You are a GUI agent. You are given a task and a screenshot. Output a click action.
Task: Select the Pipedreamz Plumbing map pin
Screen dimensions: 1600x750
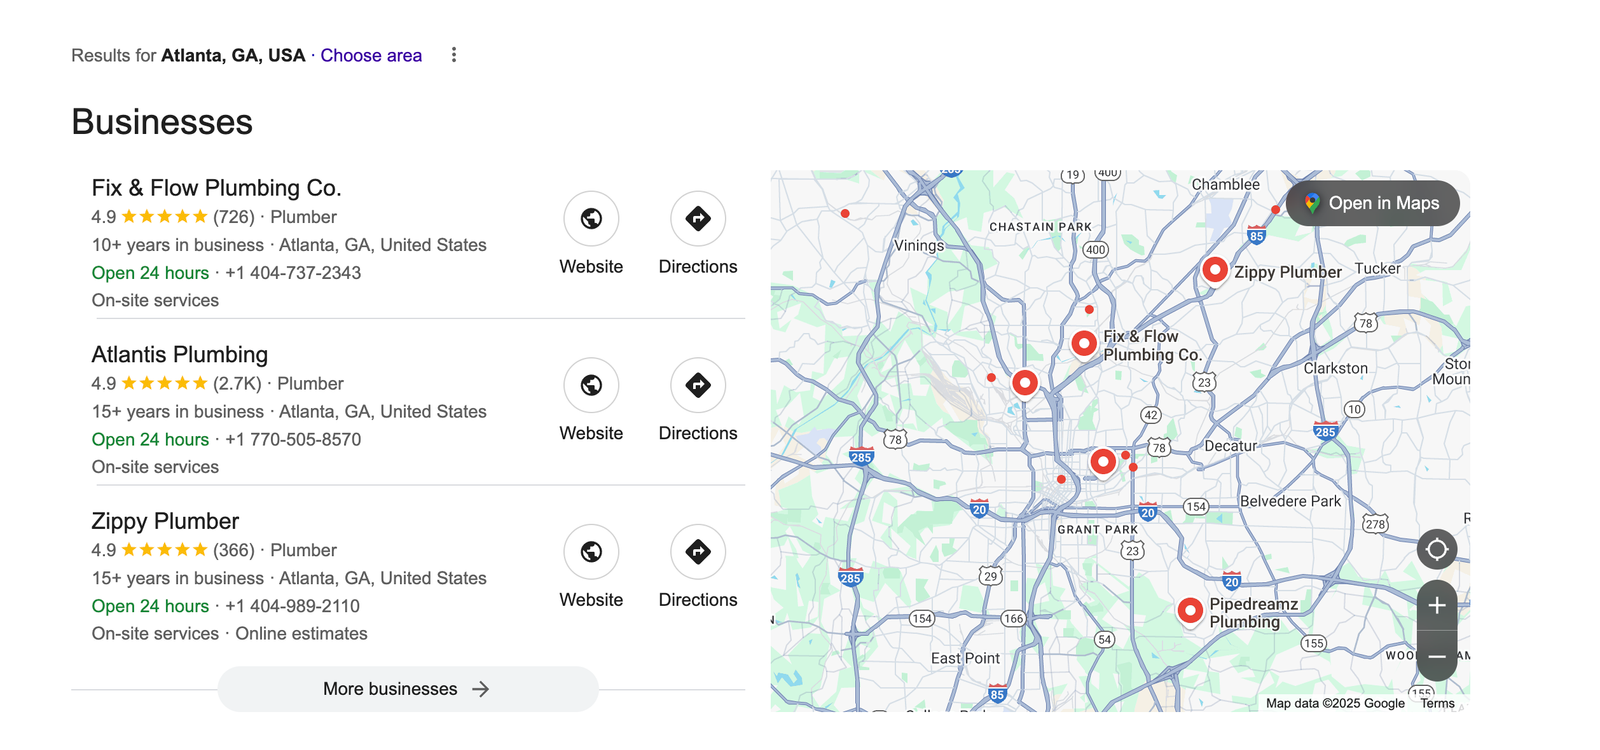pos(1190,611)
